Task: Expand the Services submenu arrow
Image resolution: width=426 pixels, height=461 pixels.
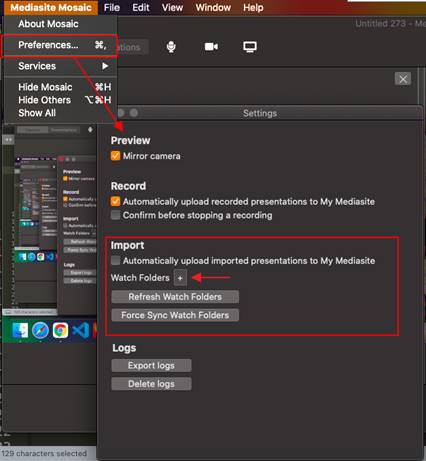Action: coord(105,66)
